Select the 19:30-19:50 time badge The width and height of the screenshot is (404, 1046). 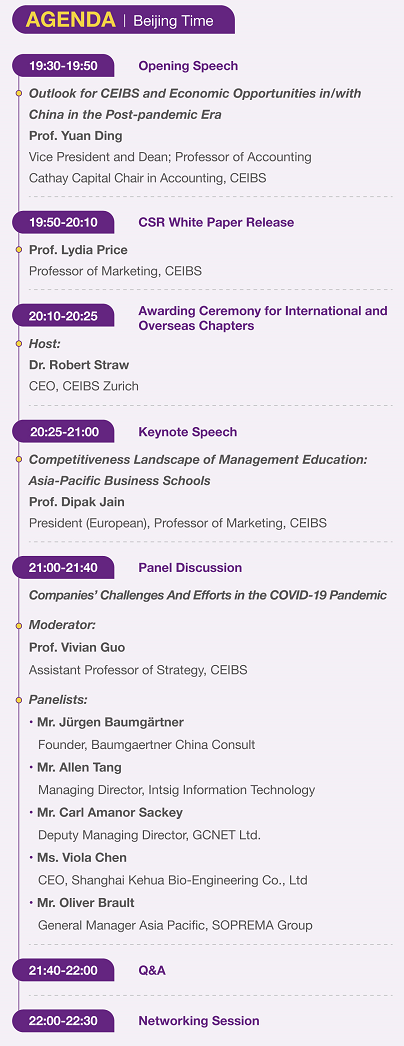[63, 65]
